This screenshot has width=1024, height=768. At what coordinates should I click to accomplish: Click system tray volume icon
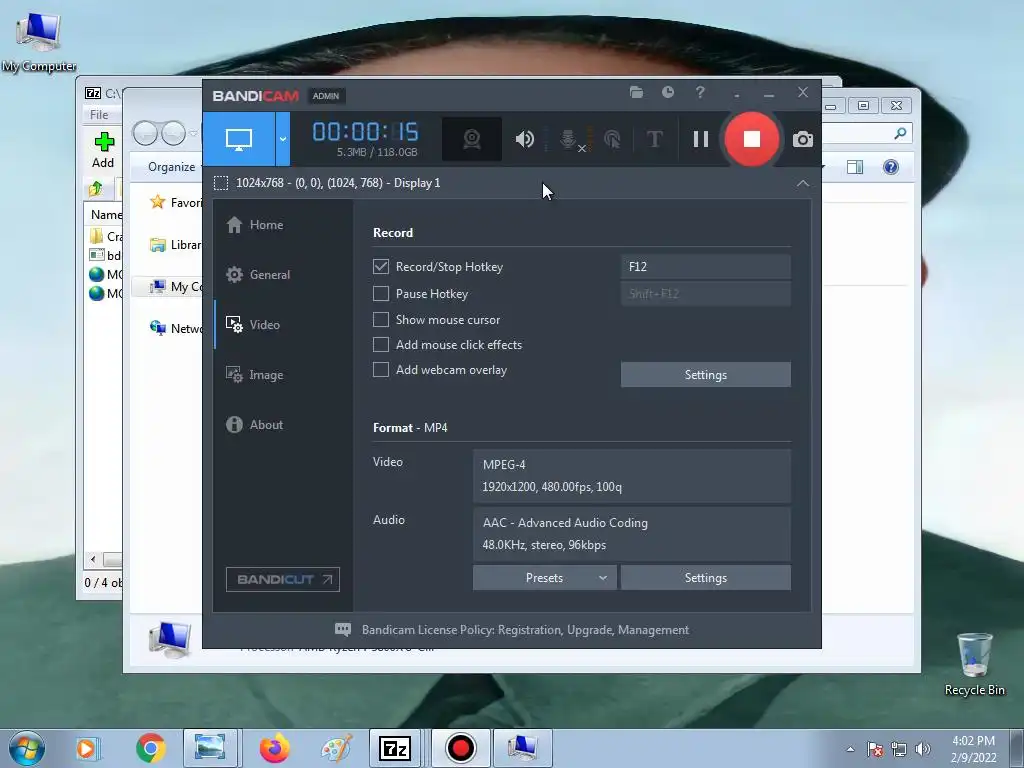pos(923,749)
